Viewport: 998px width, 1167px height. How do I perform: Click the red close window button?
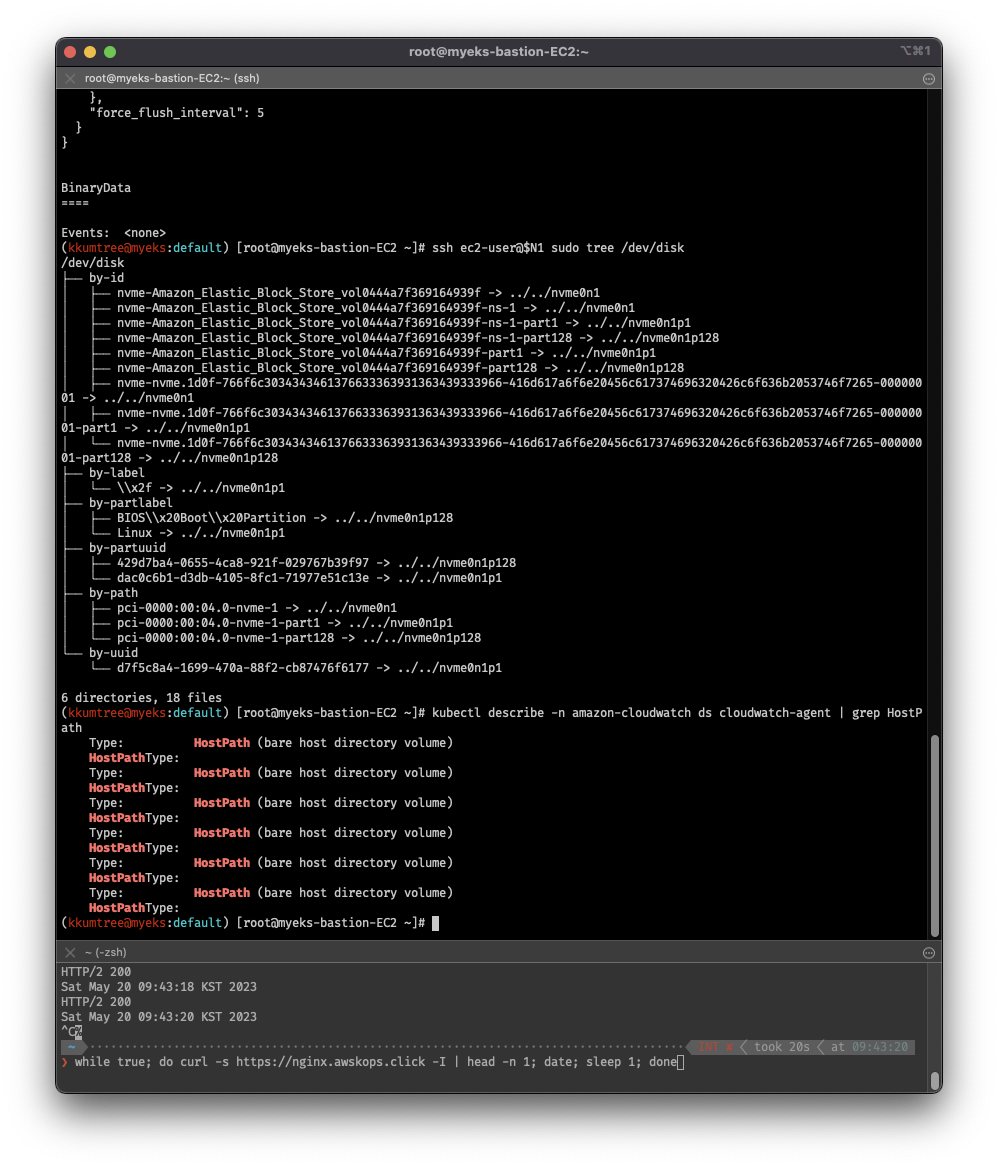(x=71, y=52)
